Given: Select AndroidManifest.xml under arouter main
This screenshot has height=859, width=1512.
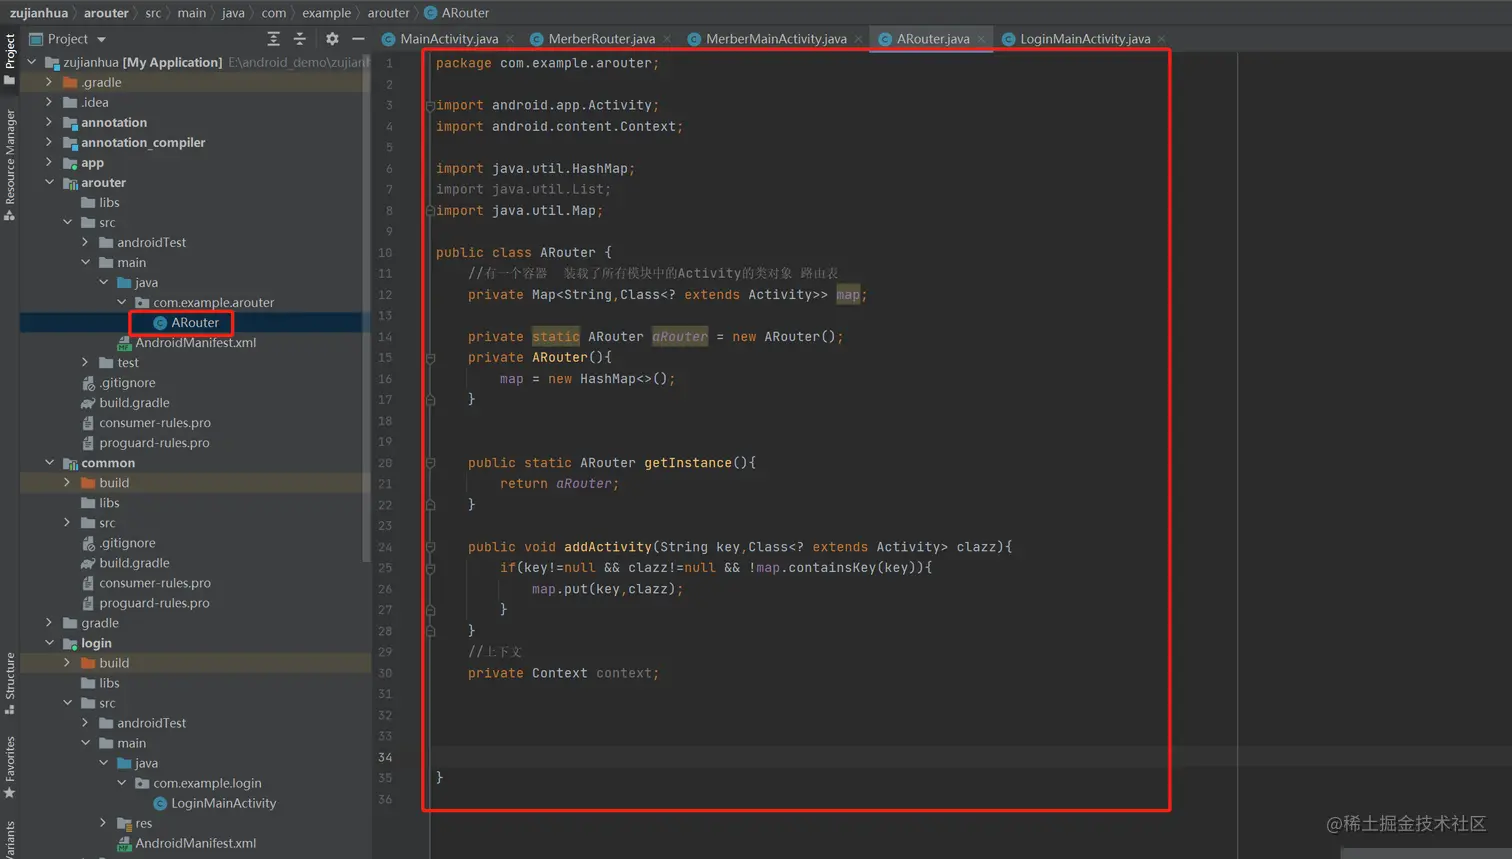Looking at the screenshot, I should point(195,343).
